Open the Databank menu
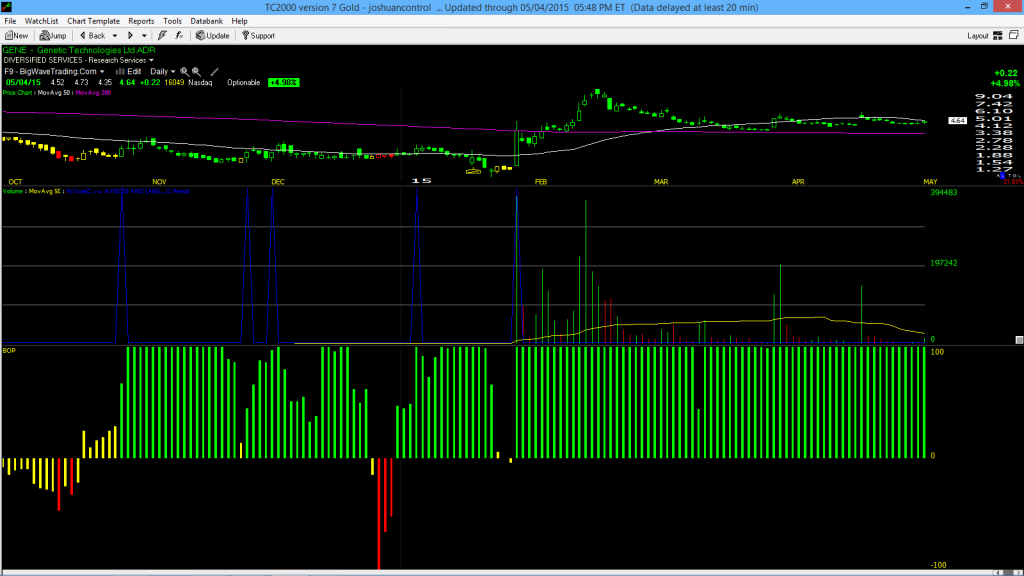The height and width of the screenshot is (576, 1024). [x=206, y=21]
